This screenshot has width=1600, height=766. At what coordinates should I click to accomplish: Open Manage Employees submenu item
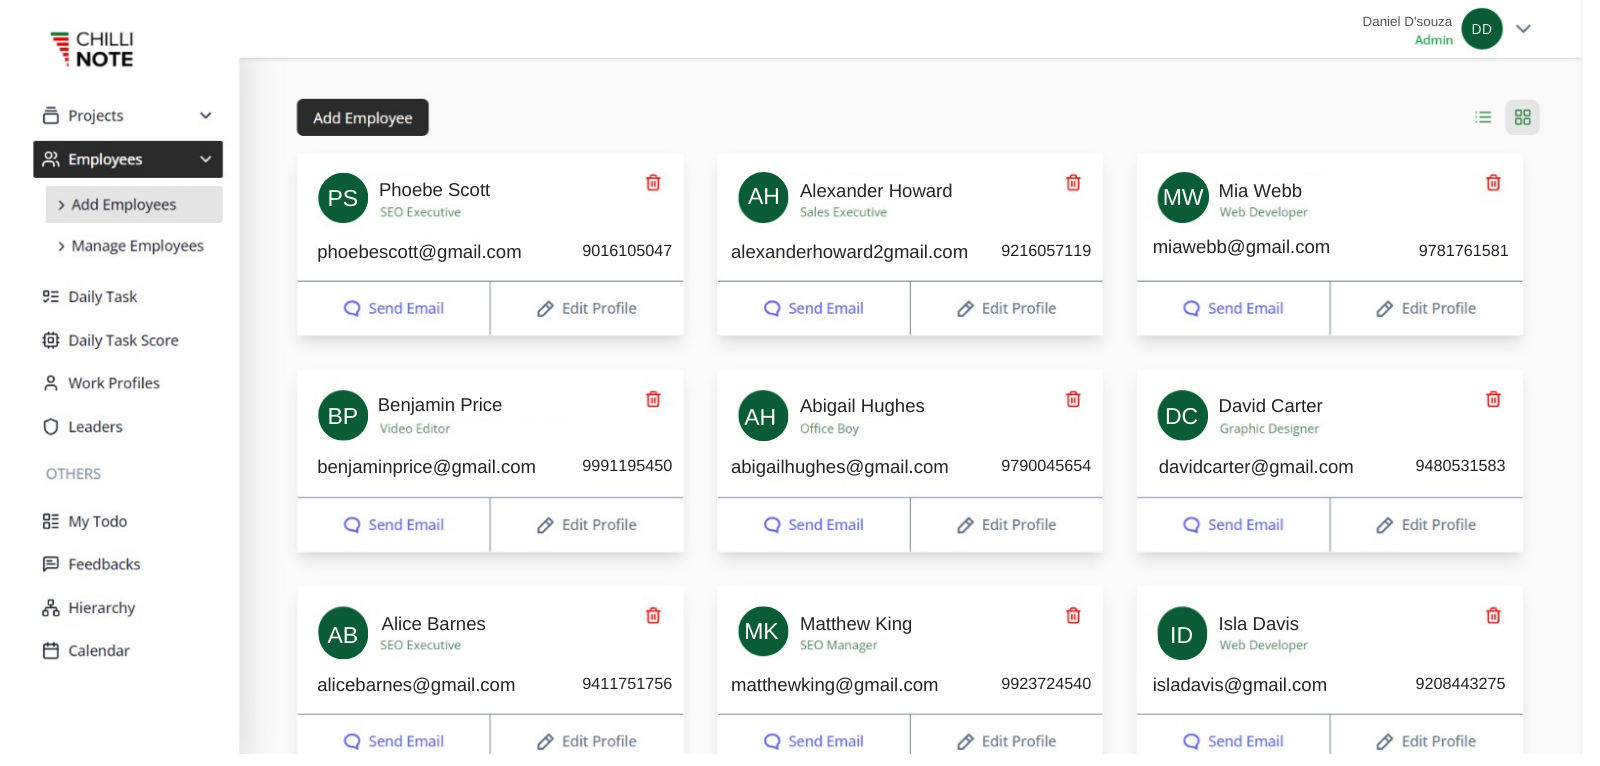(137, 246)
